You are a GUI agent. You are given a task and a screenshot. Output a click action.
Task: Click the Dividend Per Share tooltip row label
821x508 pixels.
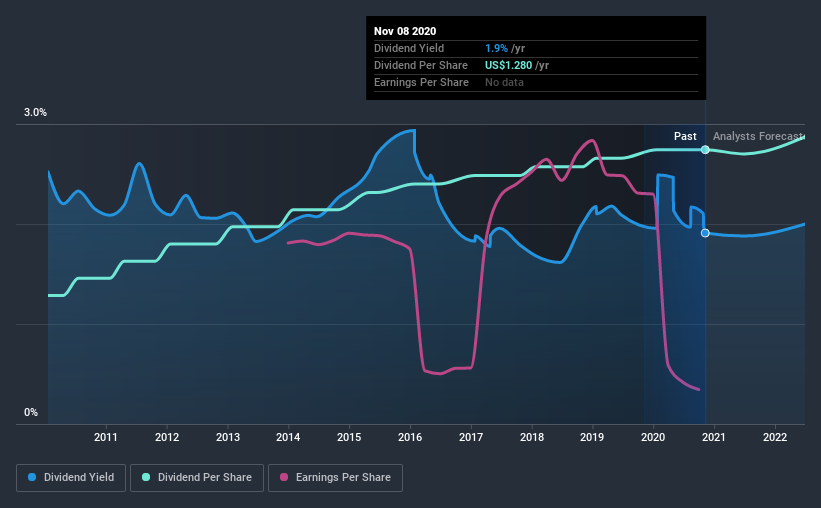(421, 65)
